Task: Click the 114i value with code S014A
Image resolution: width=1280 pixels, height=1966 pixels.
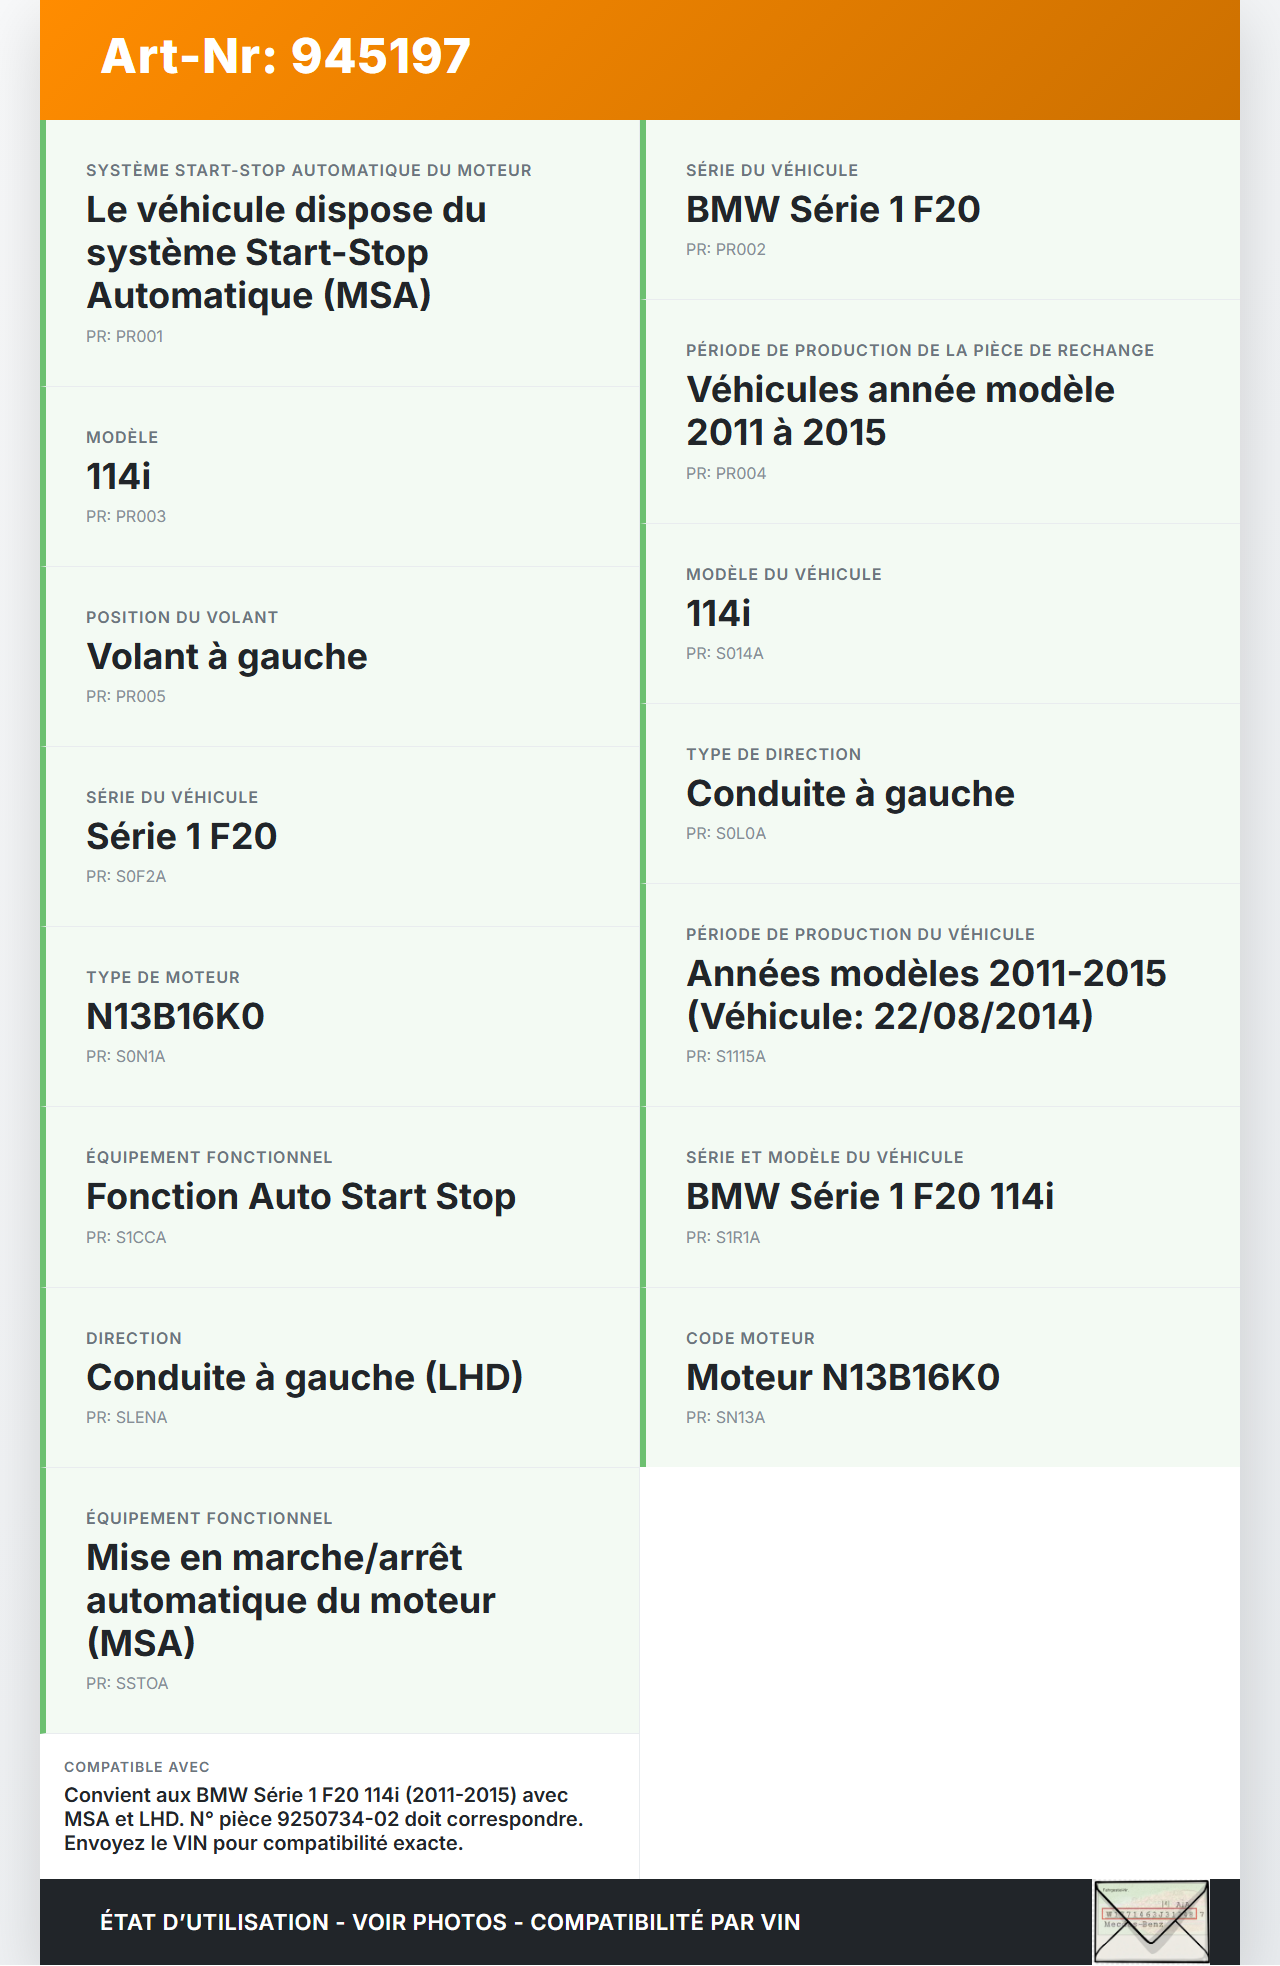Action: (718, 614)
